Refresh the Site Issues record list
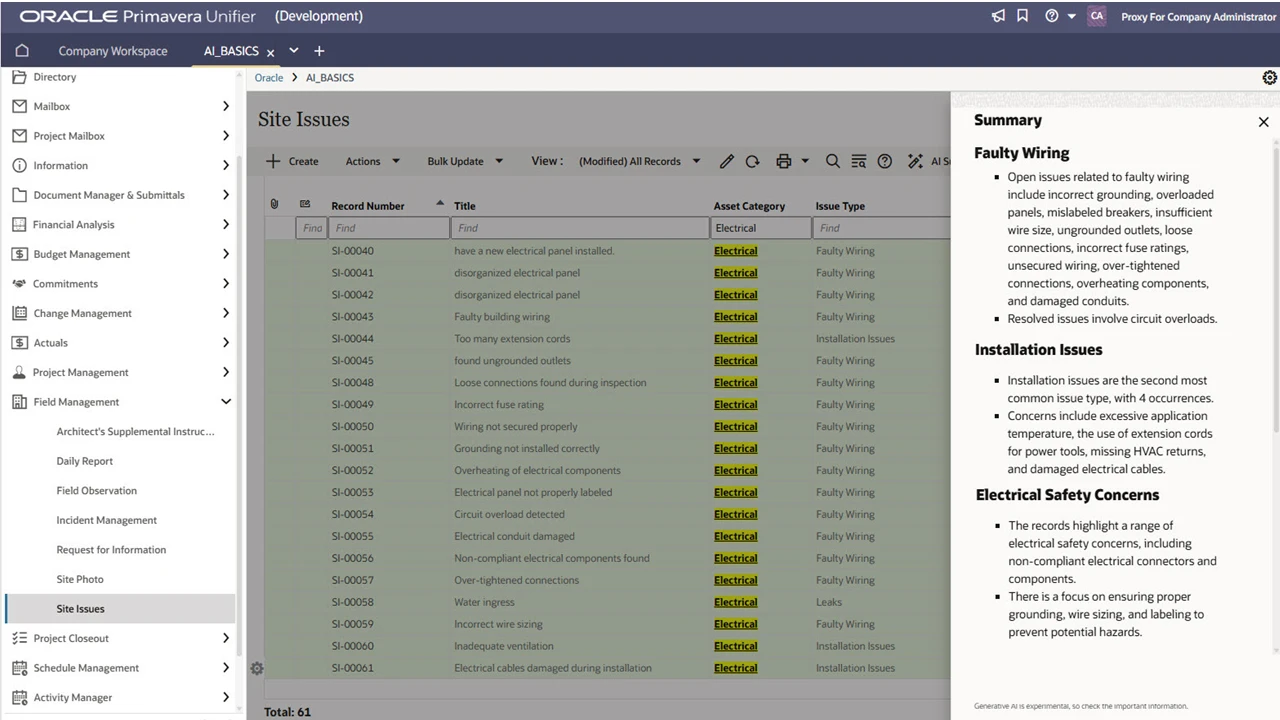Viewport: 1280px width, 720px height. [752, 161]
